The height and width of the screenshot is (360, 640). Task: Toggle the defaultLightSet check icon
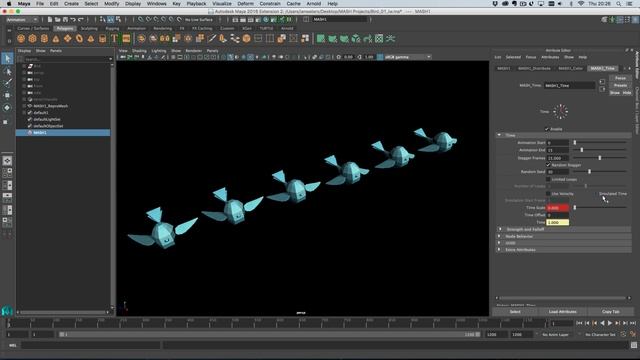(x=30, y=119)
